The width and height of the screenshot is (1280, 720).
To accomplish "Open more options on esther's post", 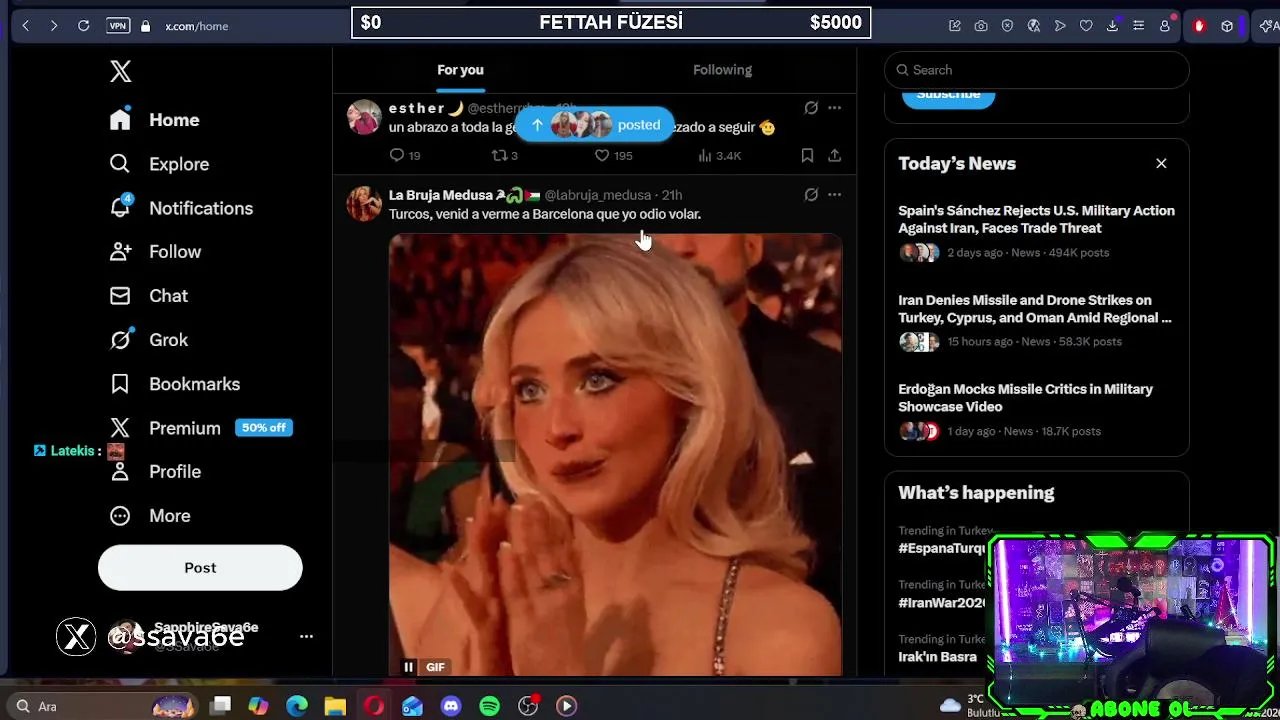I will pyautogui.click(x=834, y=108).
